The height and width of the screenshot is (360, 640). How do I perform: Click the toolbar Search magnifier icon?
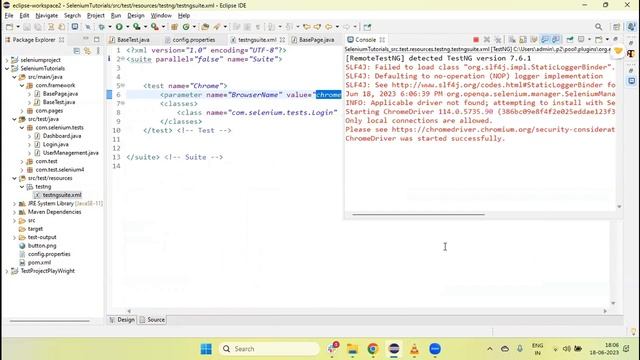(598, 27)
